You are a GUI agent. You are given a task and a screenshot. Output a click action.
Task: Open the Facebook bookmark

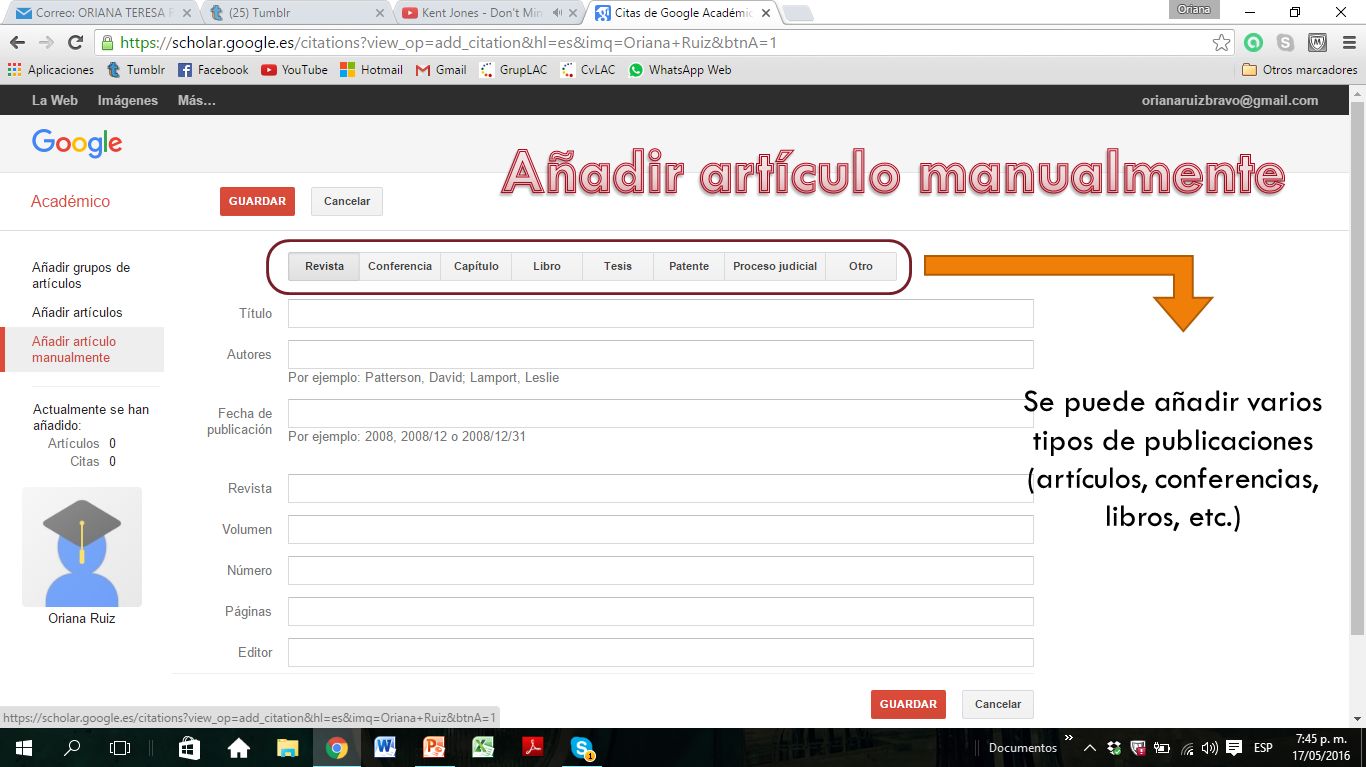[213, 70]
